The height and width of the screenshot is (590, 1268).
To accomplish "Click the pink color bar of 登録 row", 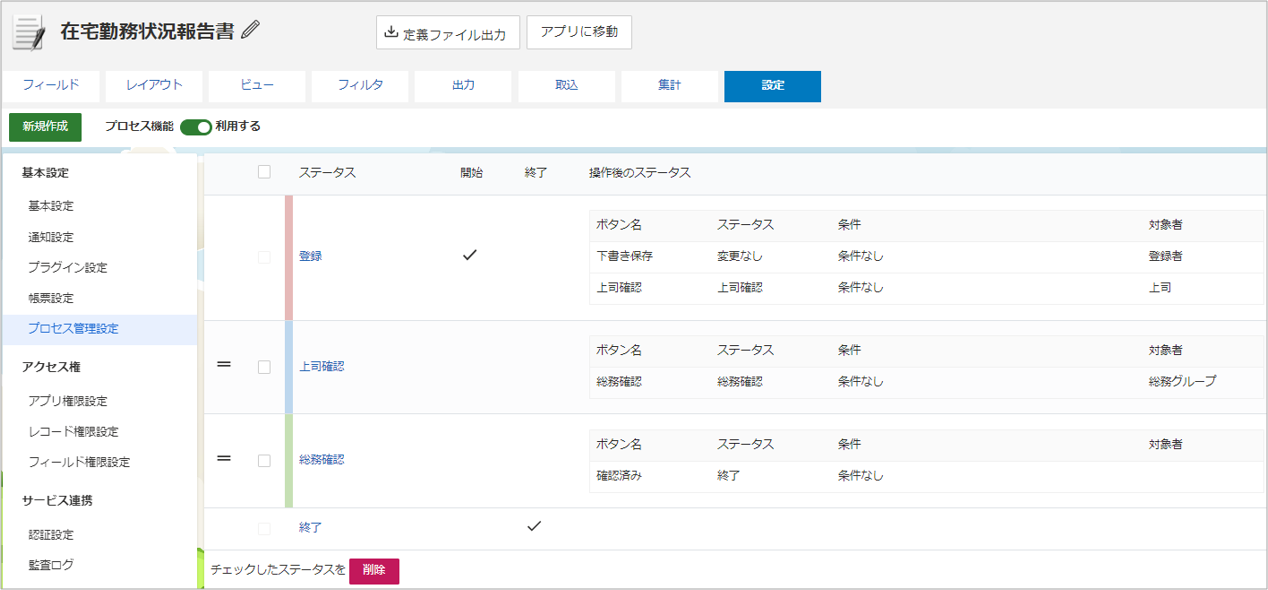I will [x=289, y=257].
